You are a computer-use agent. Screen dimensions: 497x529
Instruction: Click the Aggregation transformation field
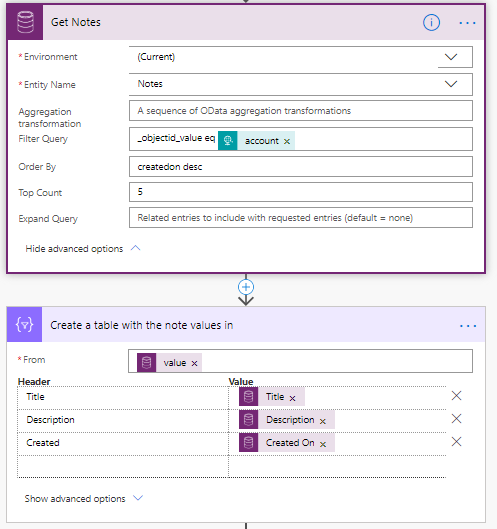click(301, 111)
